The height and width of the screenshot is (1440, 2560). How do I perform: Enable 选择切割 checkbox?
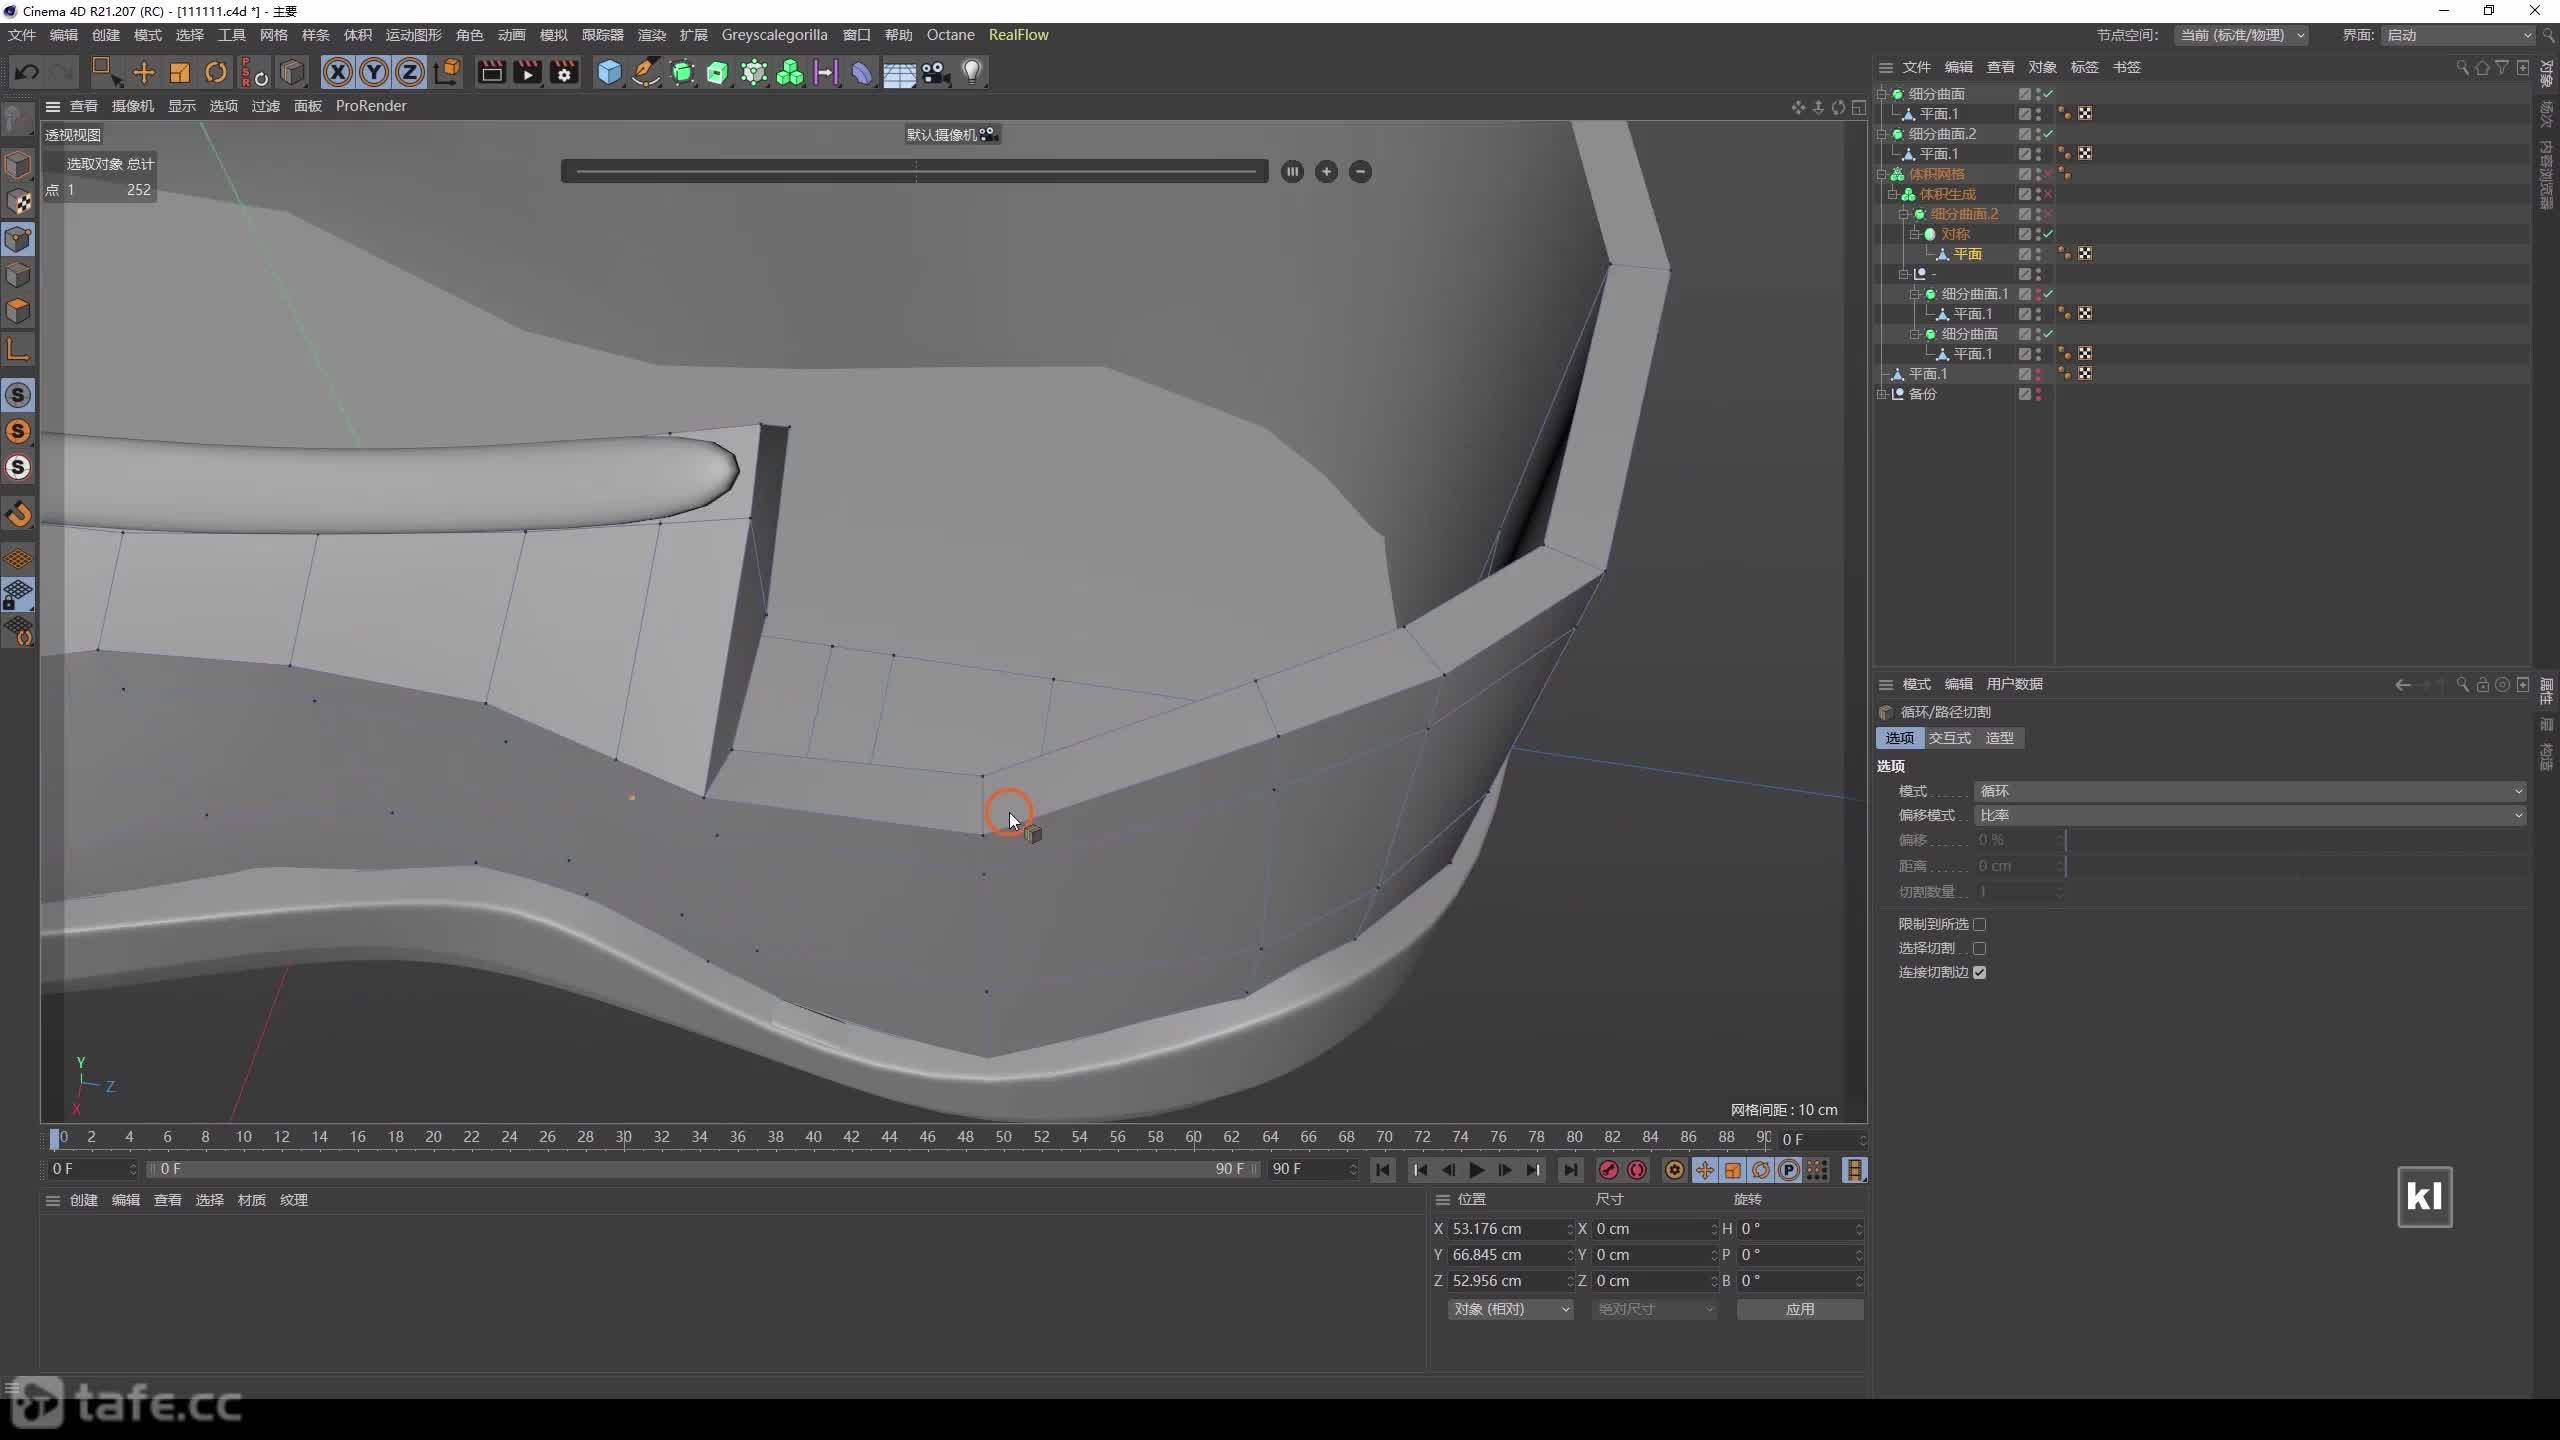(x=1979, y=948)
